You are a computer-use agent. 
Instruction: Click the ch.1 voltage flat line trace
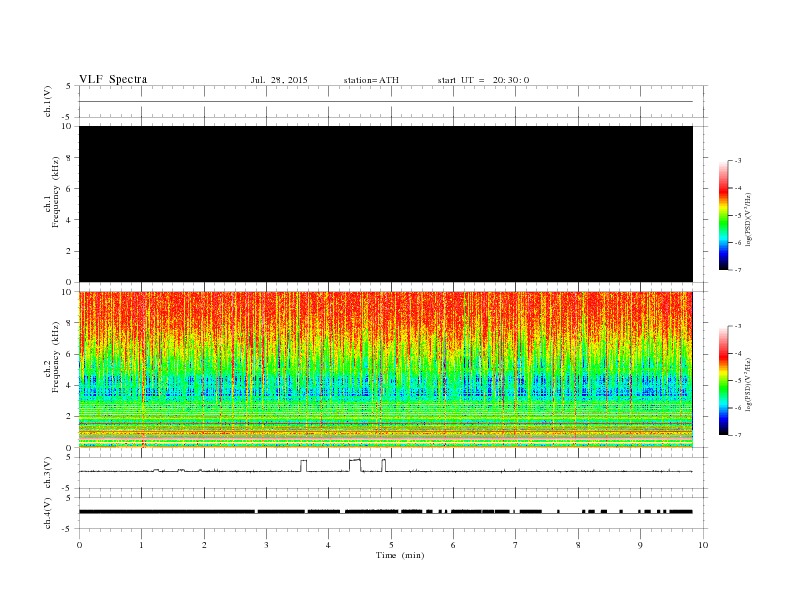coord(386,101)
